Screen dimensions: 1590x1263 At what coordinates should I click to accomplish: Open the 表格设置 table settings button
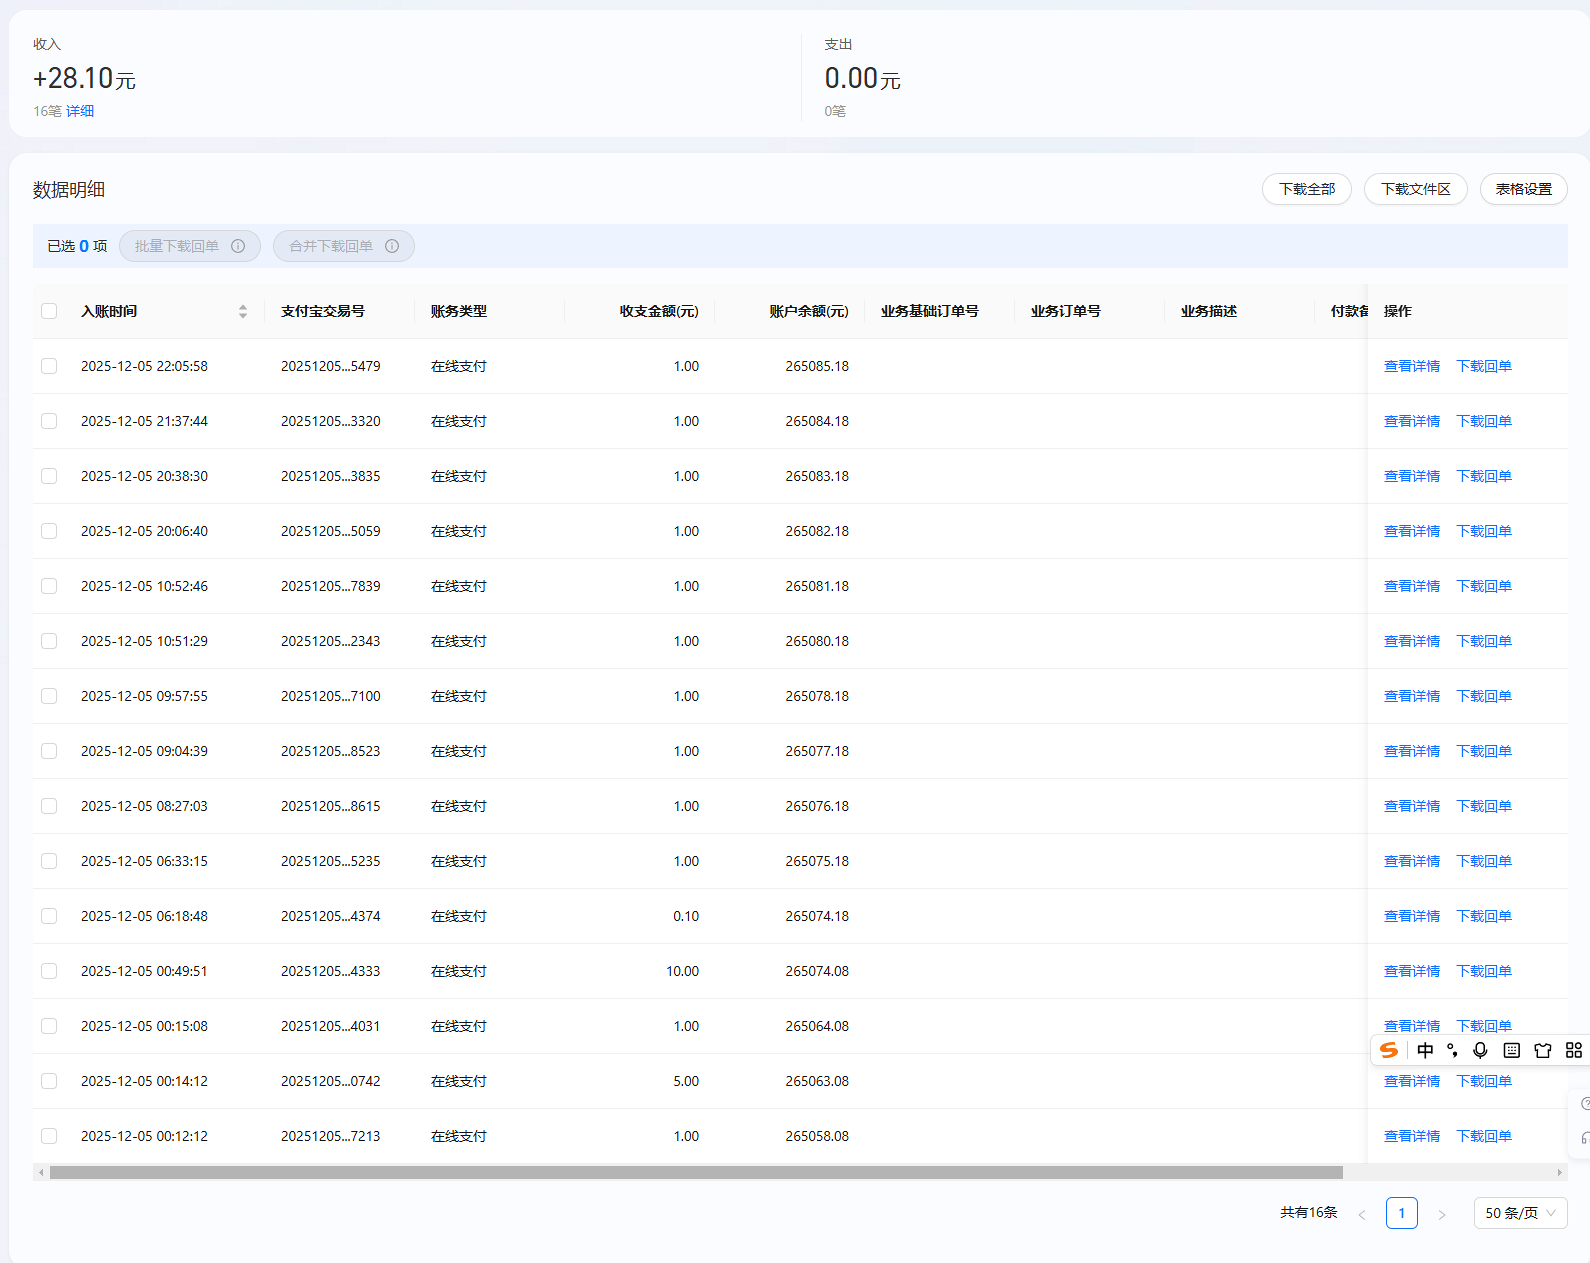[1523, 189]
